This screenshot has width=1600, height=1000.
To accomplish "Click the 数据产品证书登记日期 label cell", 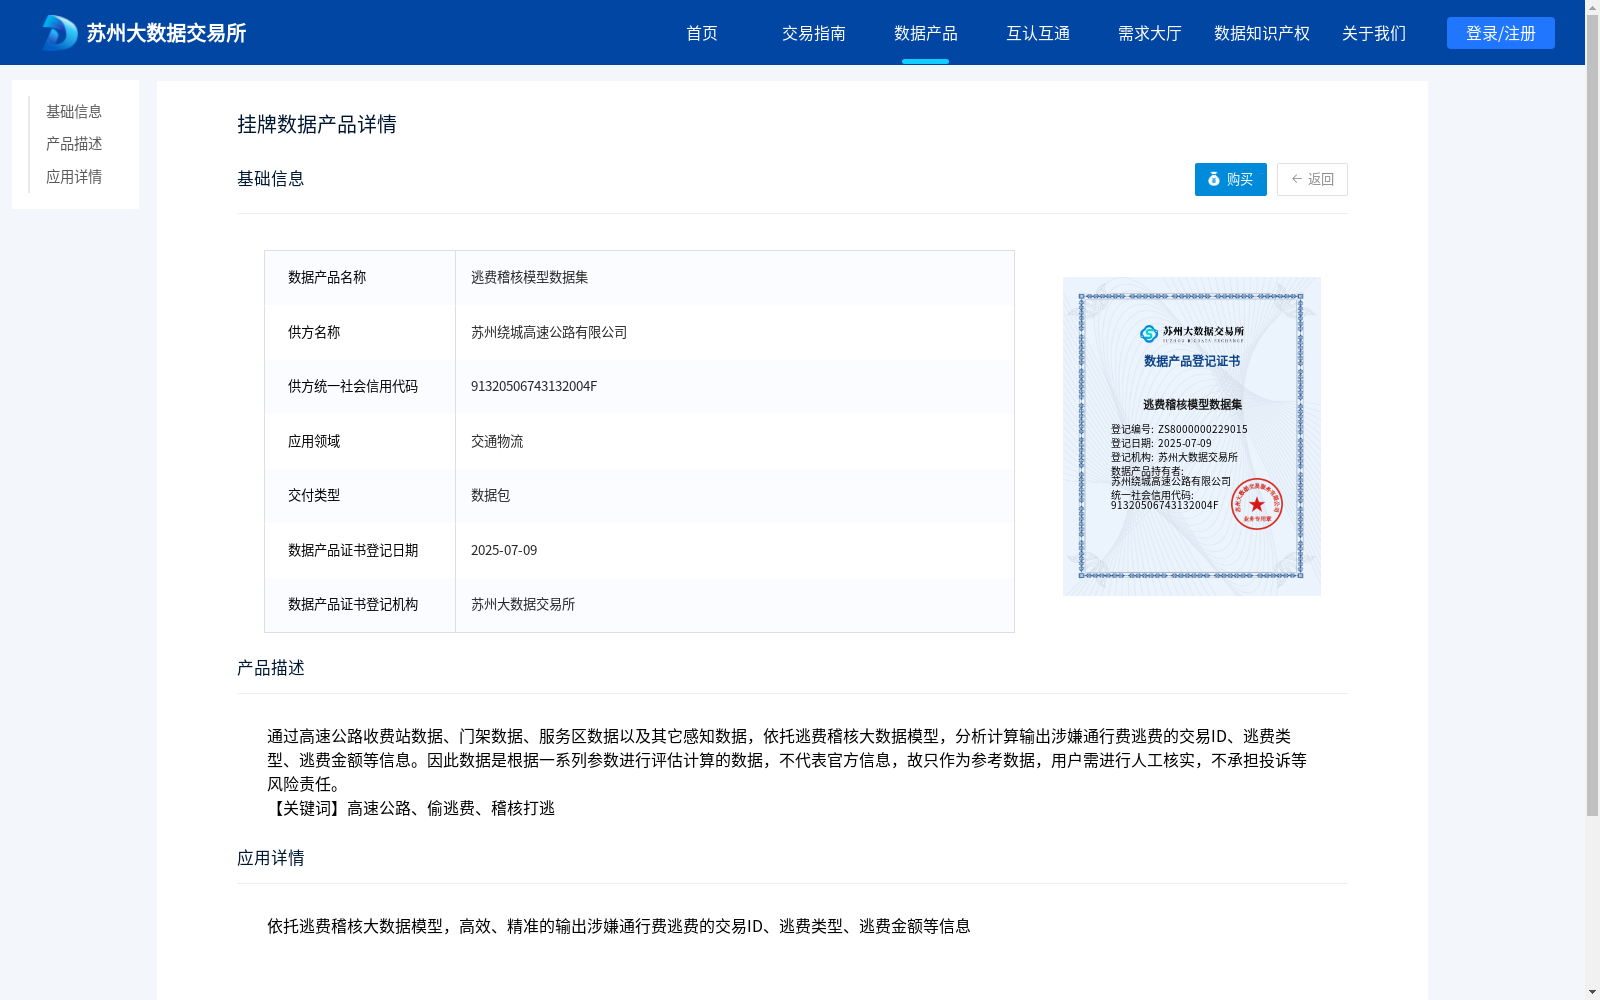I will [x=360, y=550].
